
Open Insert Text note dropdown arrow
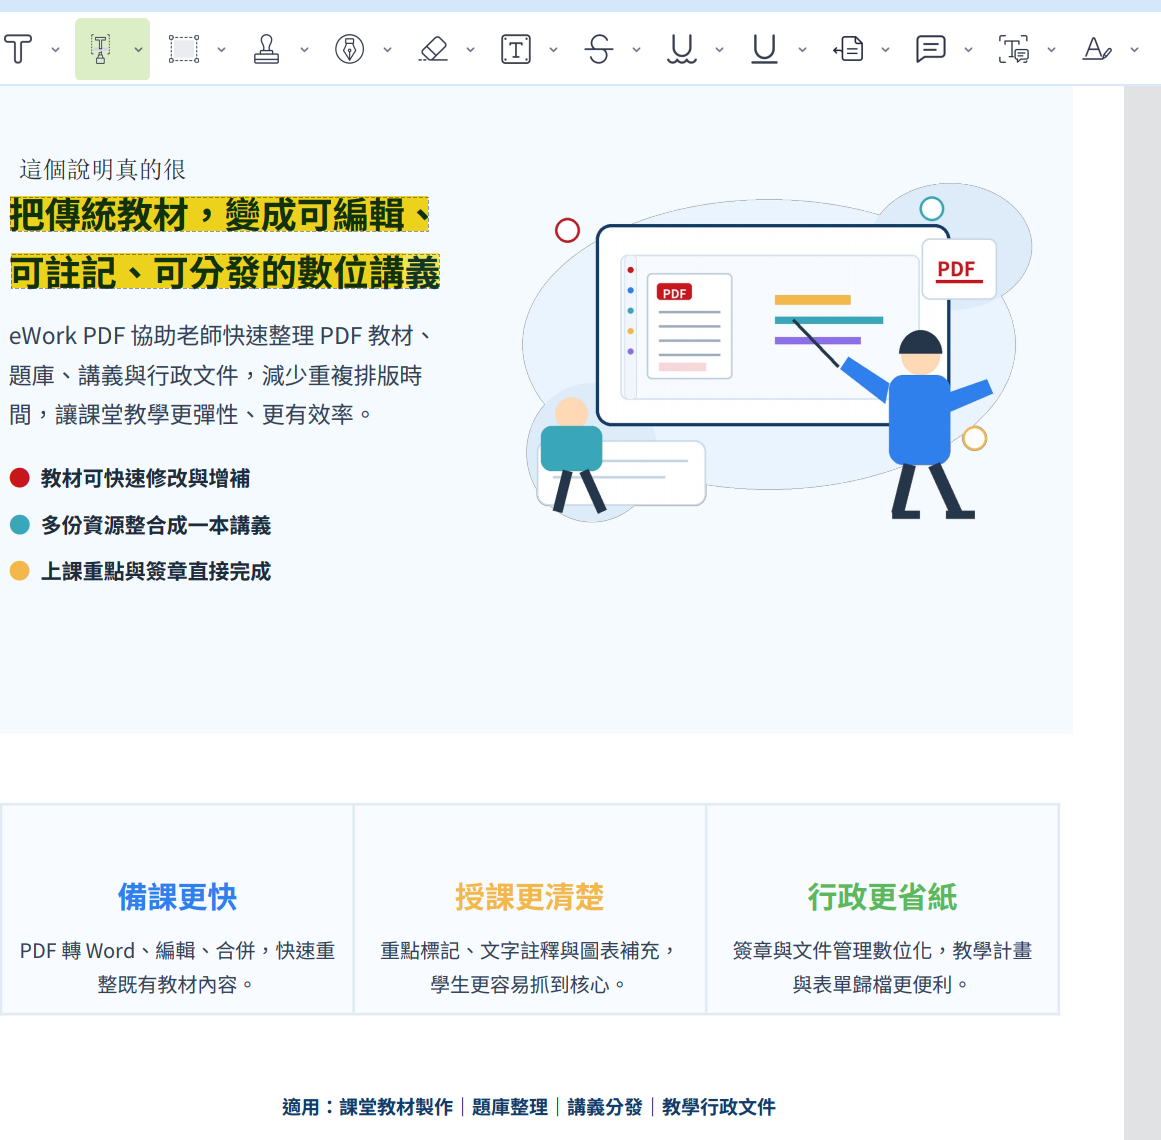[886, 50]
